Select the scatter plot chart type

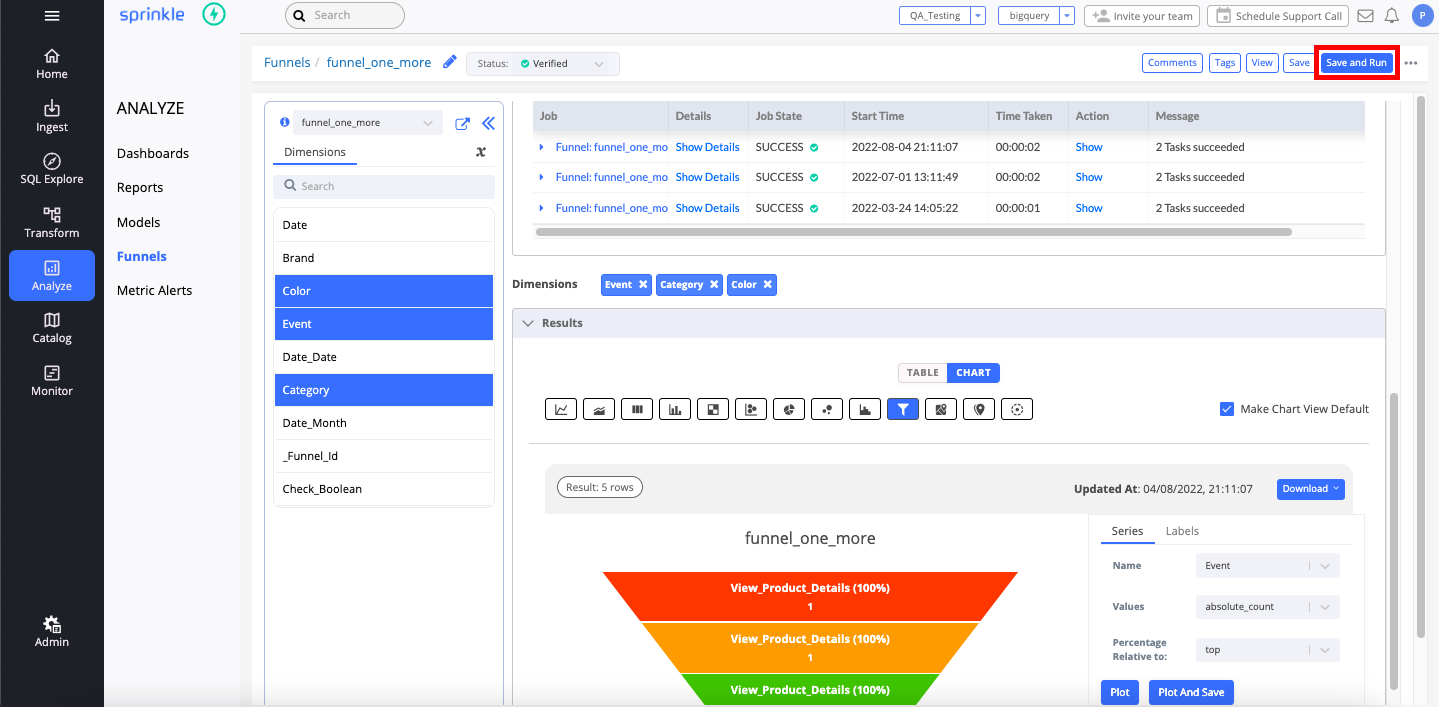[751, 409]
